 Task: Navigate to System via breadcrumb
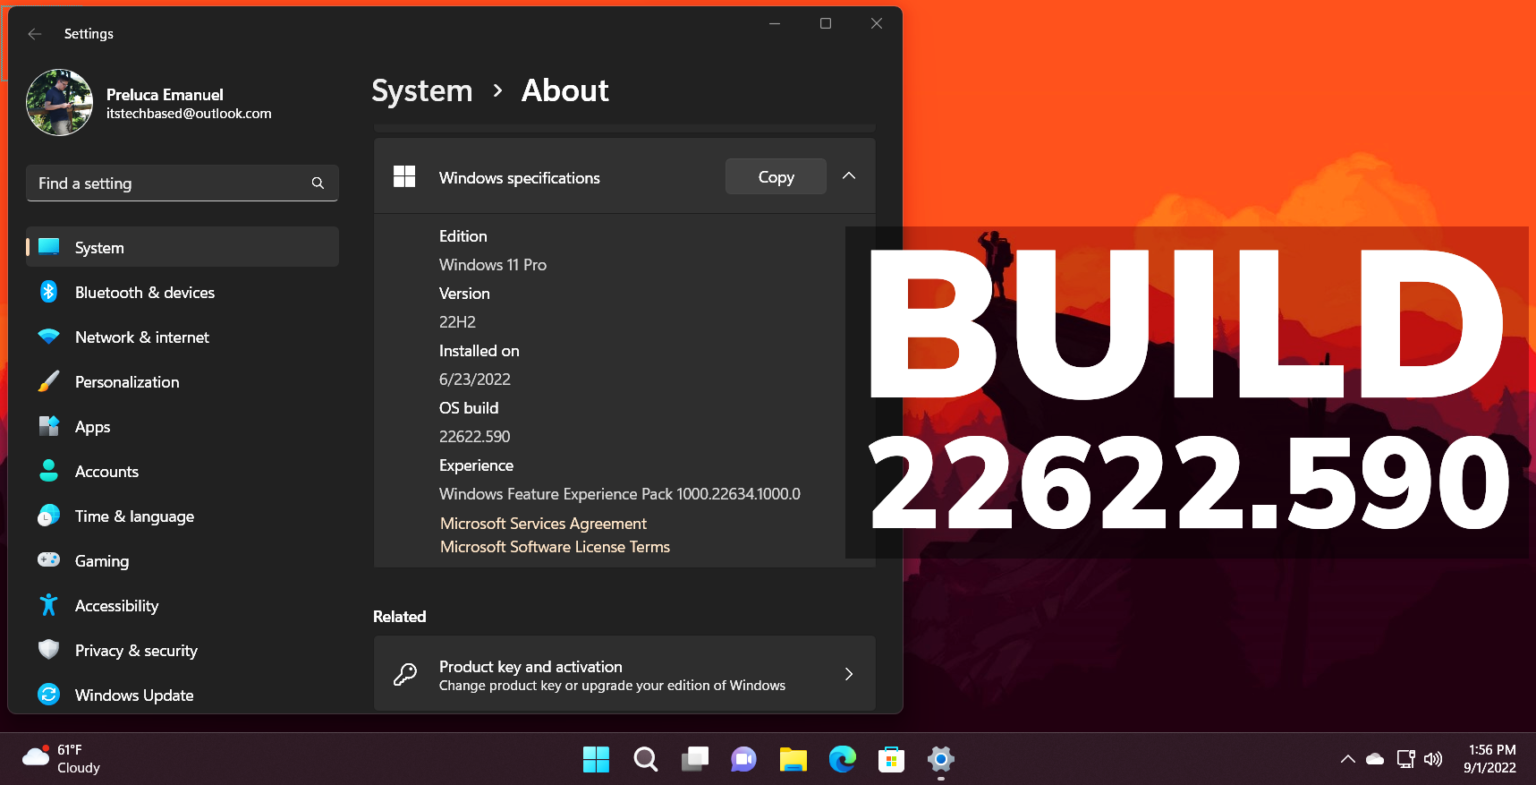(x=421, y=90)
